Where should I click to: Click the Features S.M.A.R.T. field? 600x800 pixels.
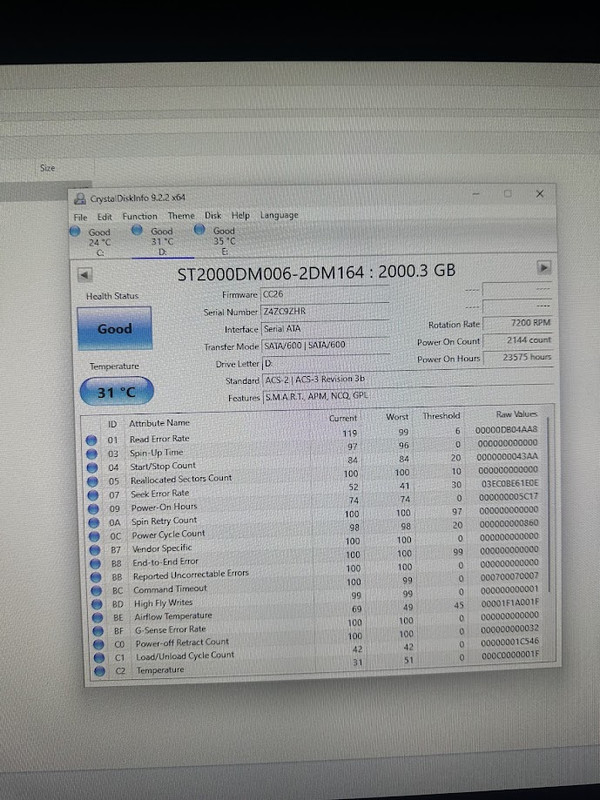coord(408,396)
